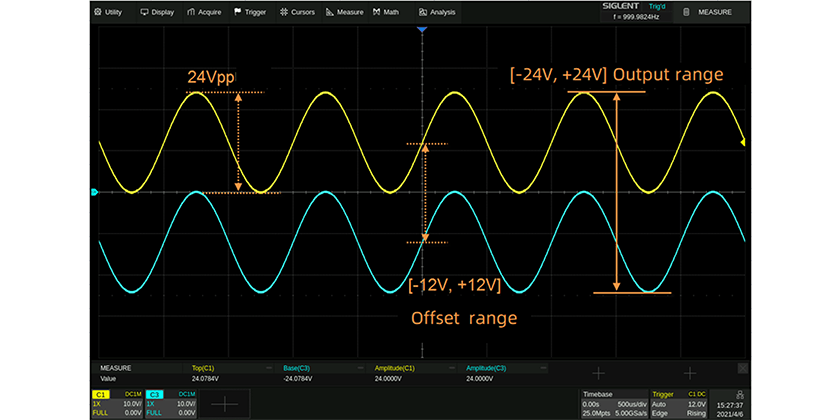This screenshot has width=840, height=420.
Task: Click the yellow trigger level arrow on right edge
Action: click(x=743, y=142)
